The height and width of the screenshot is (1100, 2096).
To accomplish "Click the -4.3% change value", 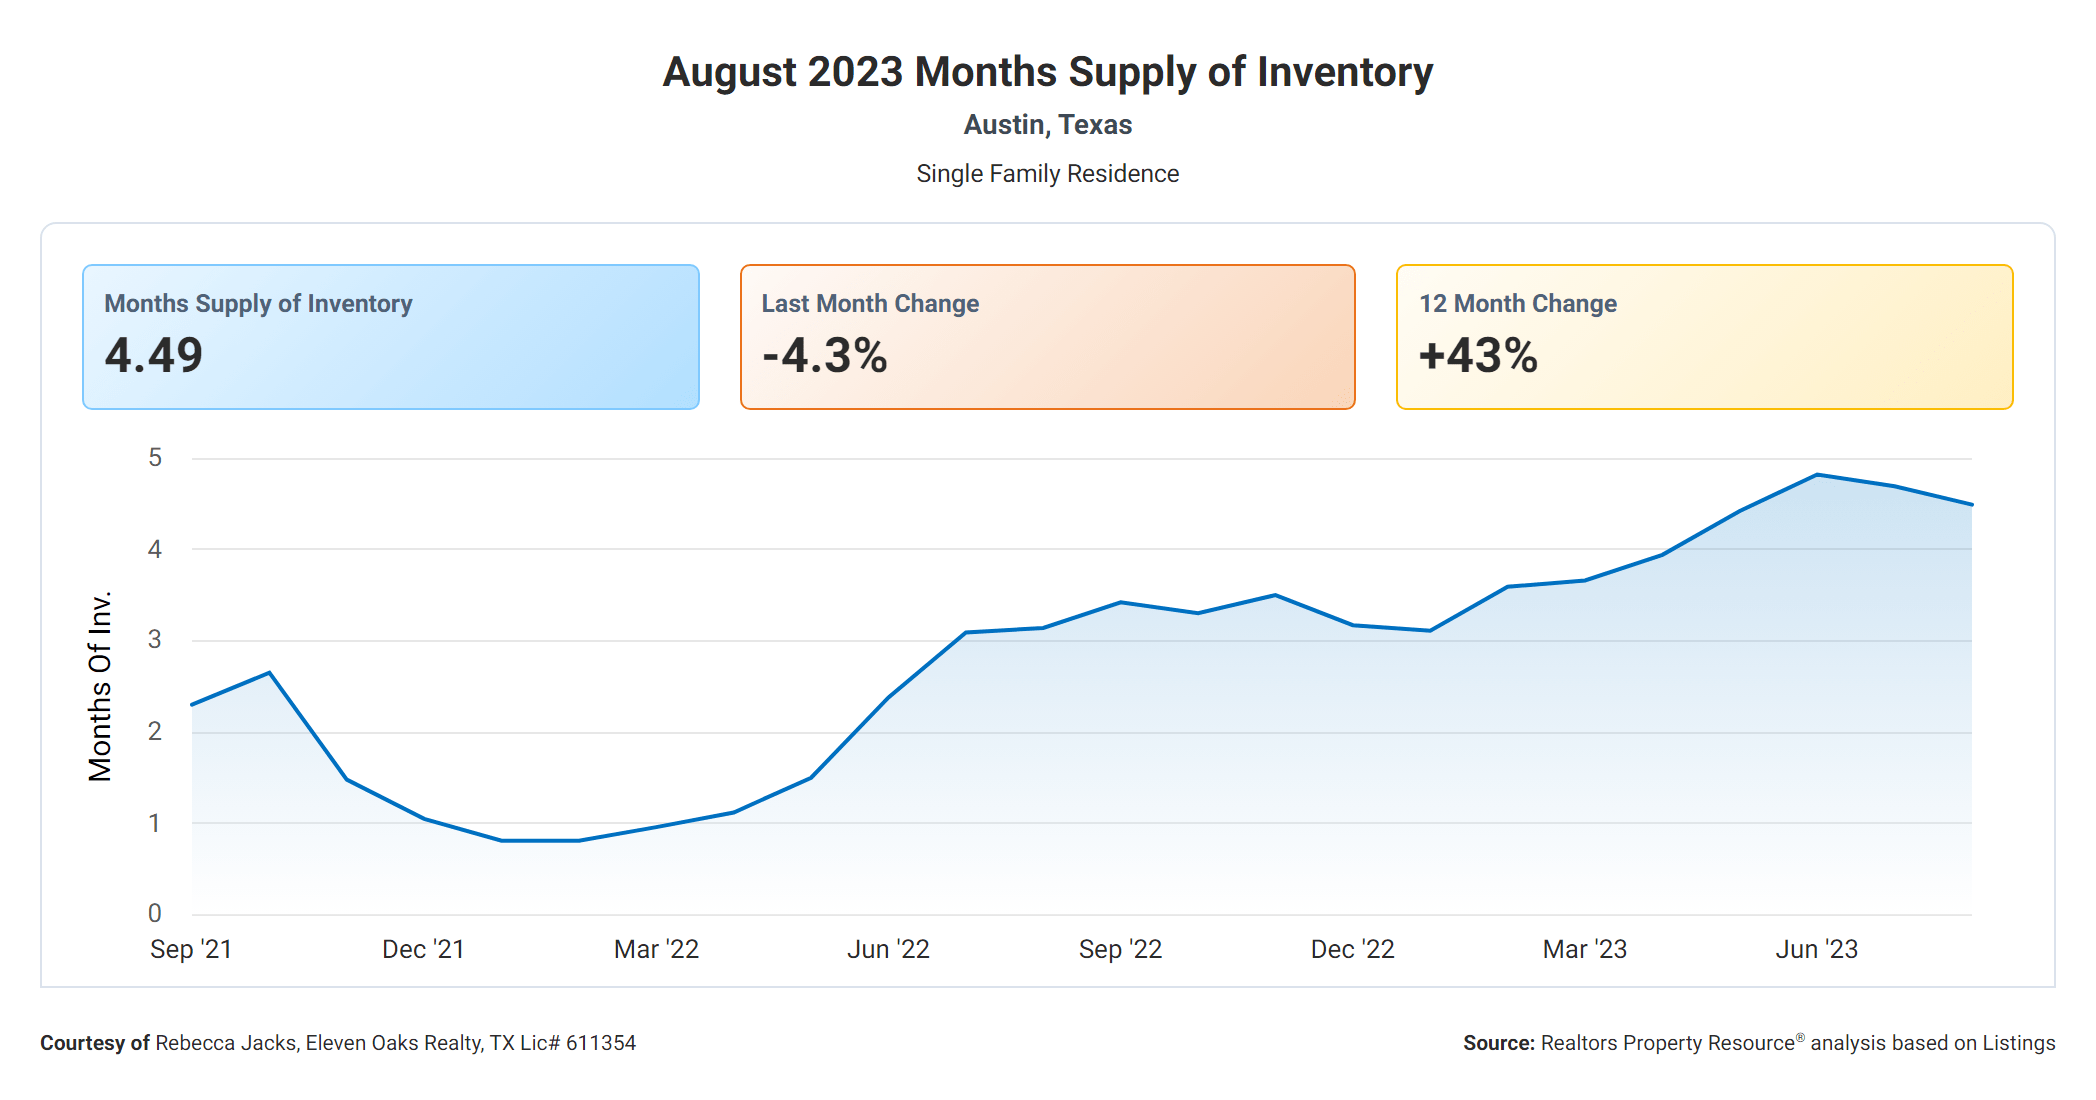I will pos(825,356).
